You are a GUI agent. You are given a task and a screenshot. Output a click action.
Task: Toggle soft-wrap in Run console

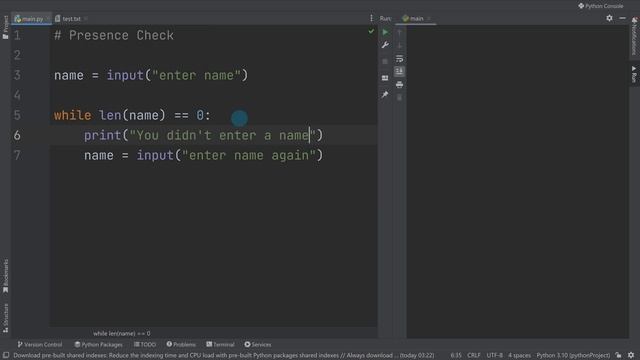[399, 59]
